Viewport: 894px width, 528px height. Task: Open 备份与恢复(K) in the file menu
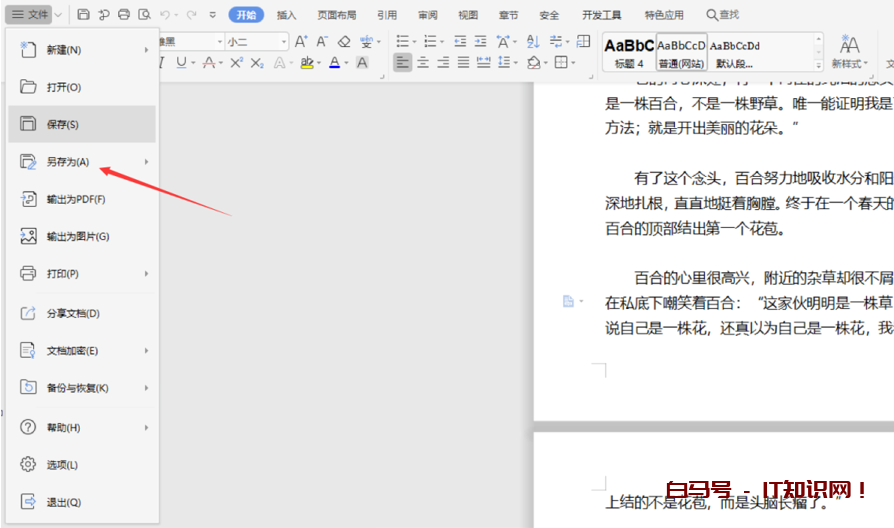coord(82,388)
